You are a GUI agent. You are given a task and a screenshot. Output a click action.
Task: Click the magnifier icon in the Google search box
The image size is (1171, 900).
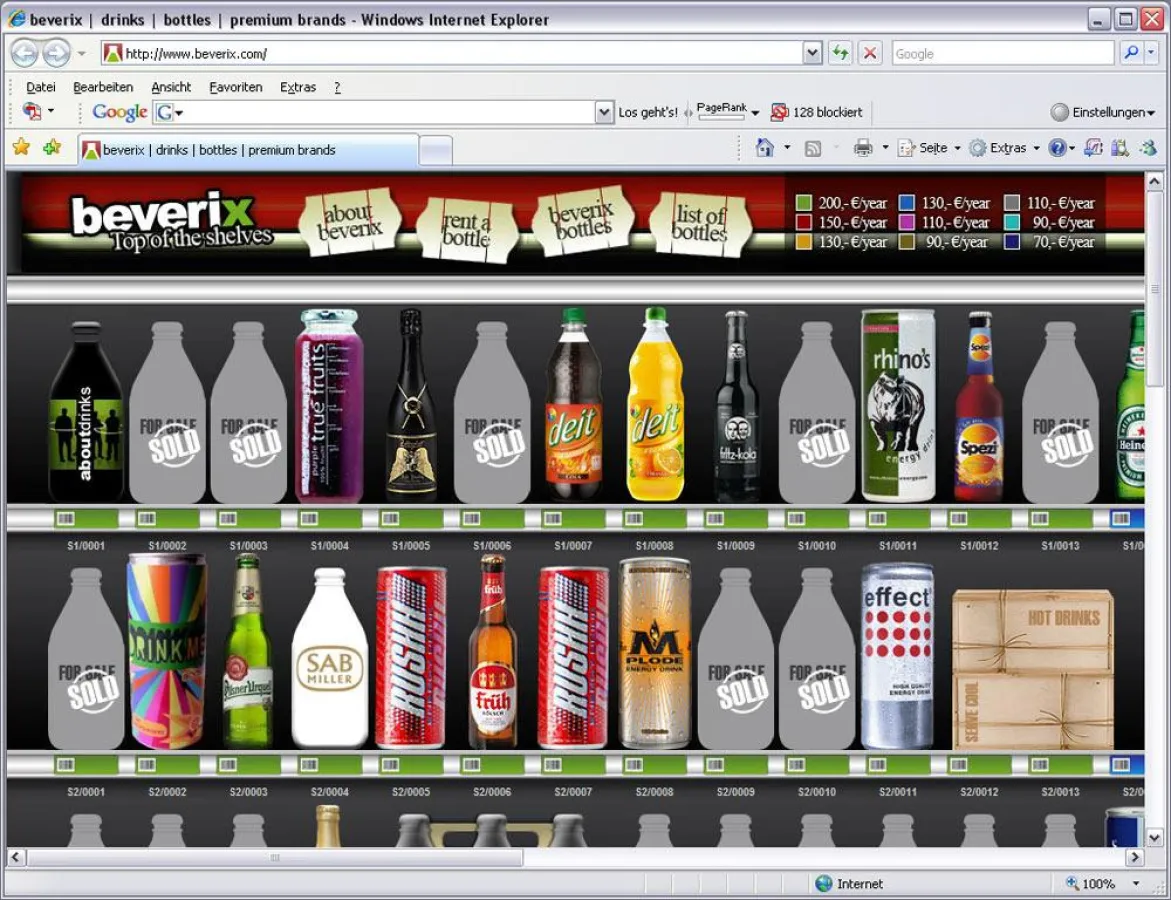1130,53
